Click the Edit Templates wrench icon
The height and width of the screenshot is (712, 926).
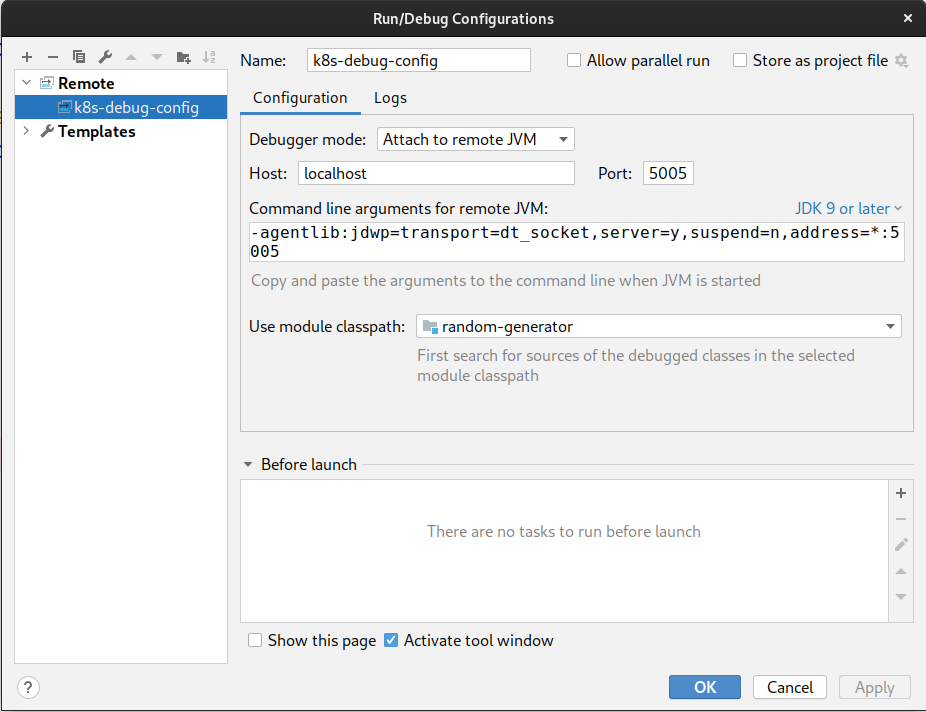(105, 57)
